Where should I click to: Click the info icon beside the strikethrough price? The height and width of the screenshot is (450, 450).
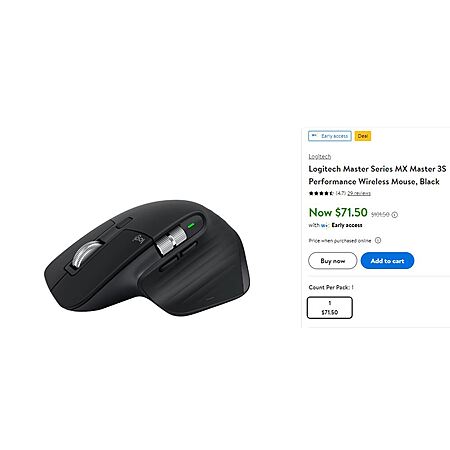point(395,215)
